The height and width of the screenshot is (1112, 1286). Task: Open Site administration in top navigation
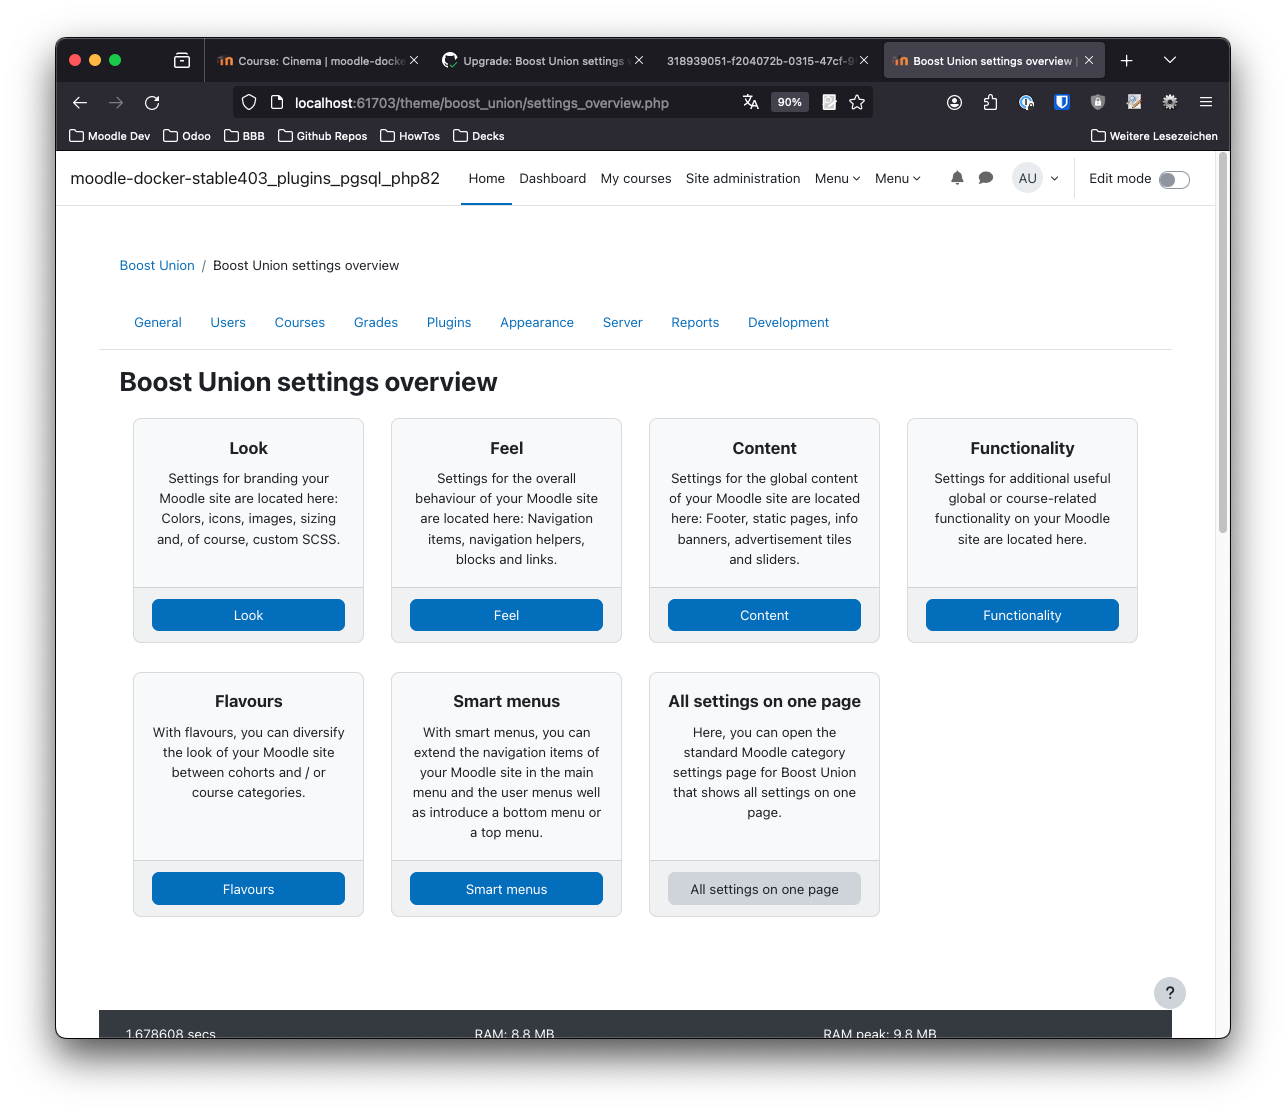[743, 178]
